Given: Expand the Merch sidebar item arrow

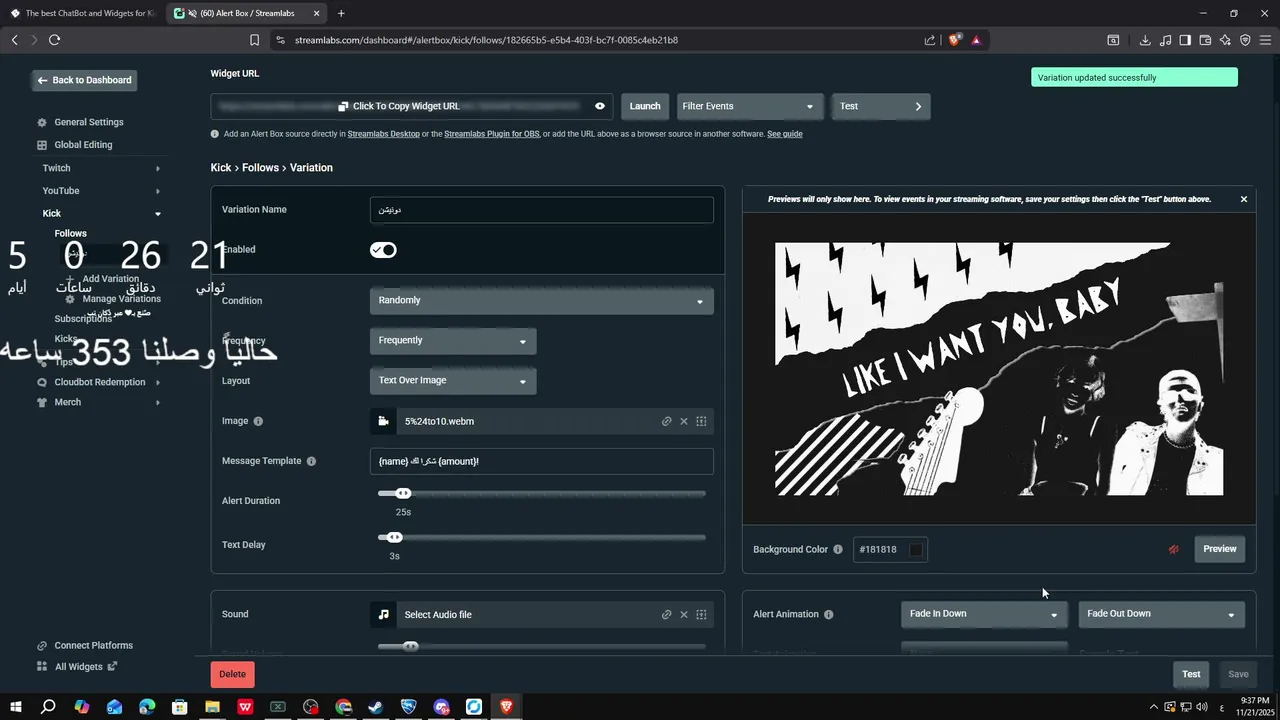Looking at the screenshot, I should [158, 402].
